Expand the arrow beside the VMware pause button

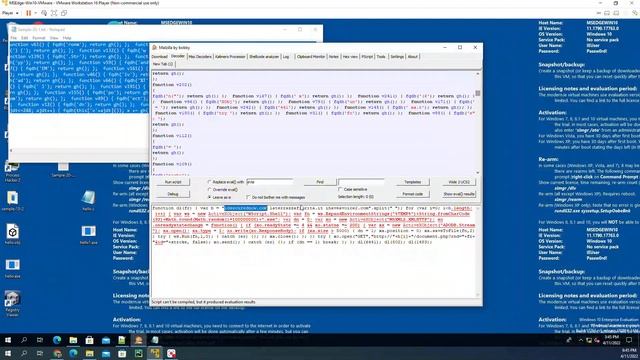pyautogui.click(x=36, y=13)
